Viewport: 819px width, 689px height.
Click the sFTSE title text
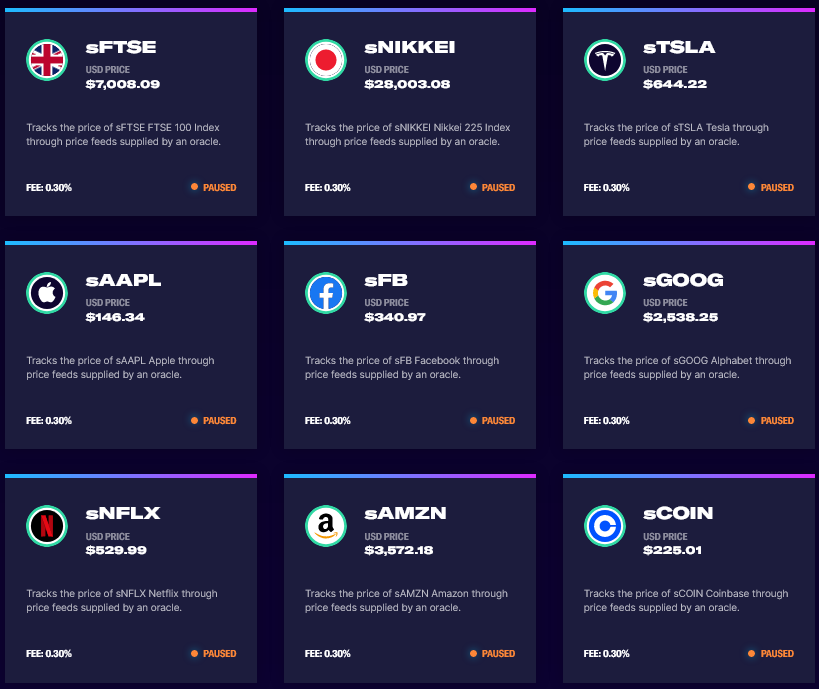pyautogui.click(x=121, y=48)
